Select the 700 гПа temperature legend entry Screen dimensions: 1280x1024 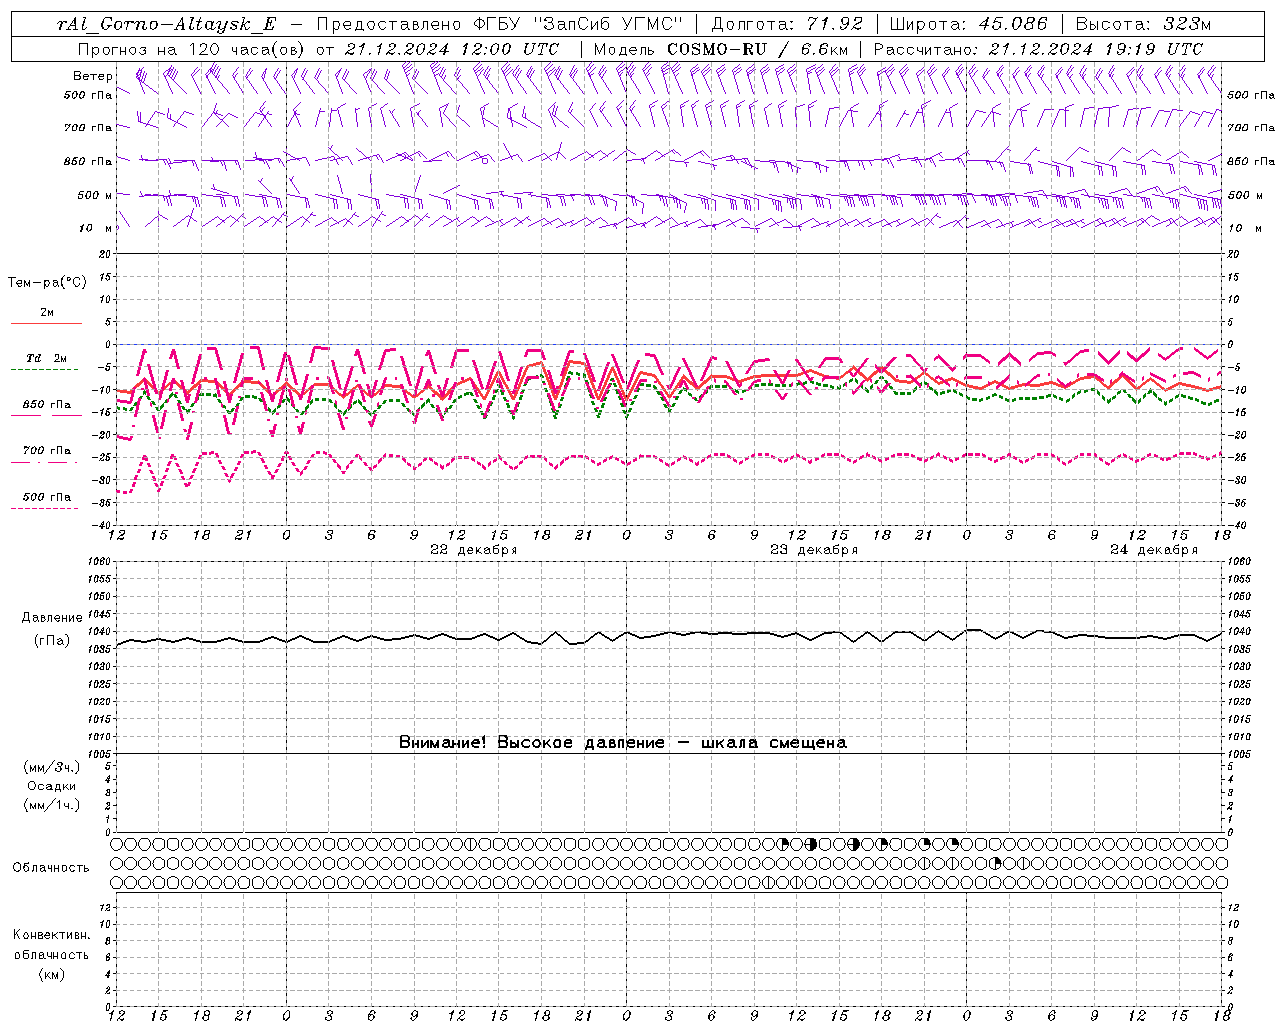point(46,451)
